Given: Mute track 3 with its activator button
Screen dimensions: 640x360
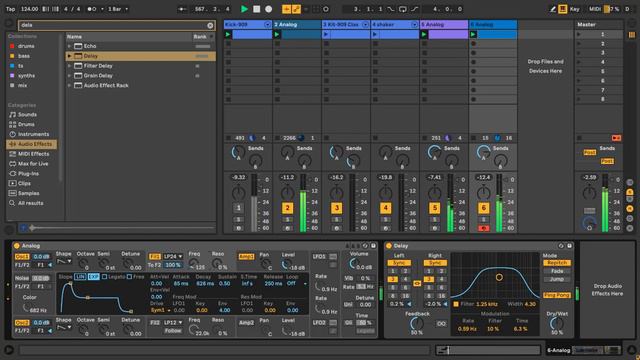Looking at the screenshot, I should point(336,208).
